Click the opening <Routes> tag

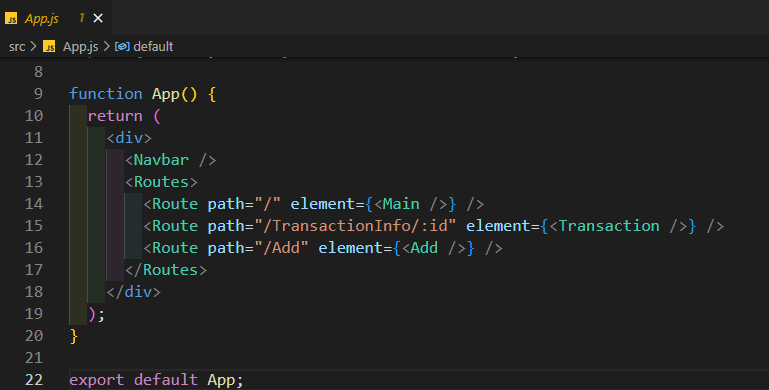[x=161, y=182]
